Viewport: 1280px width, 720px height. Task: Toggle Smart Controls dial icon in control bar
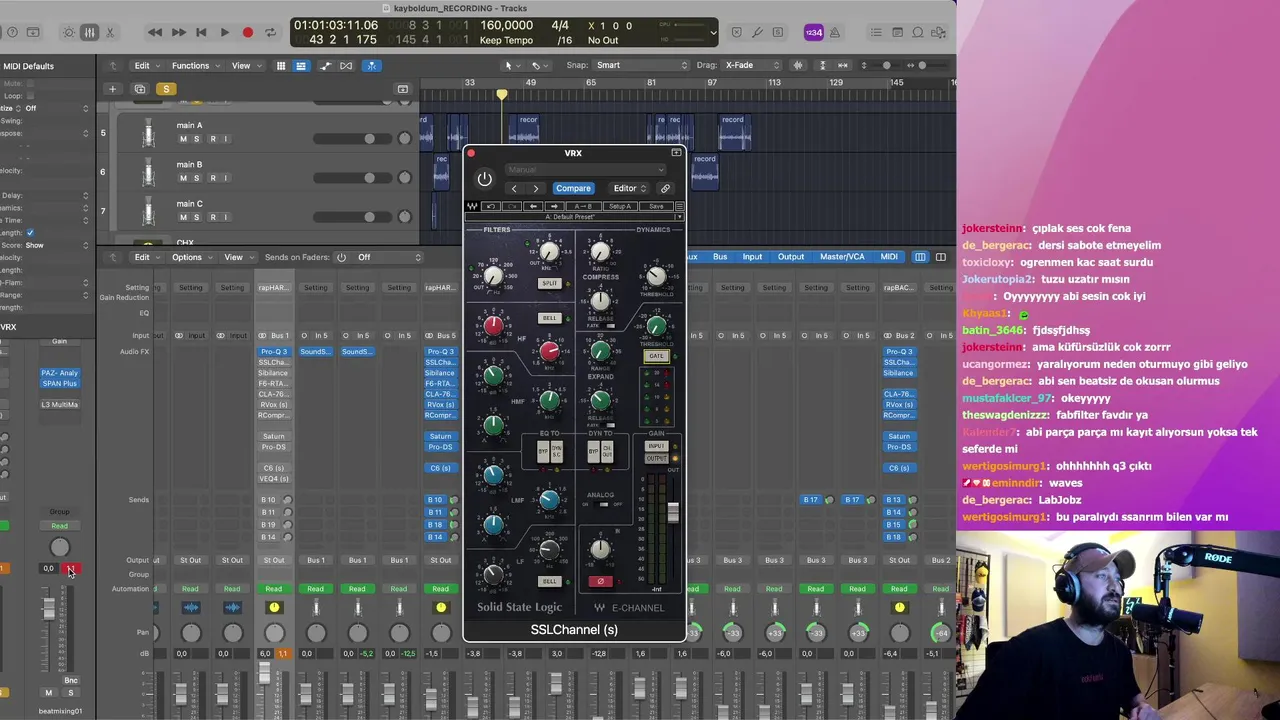(x=68, y=33)
